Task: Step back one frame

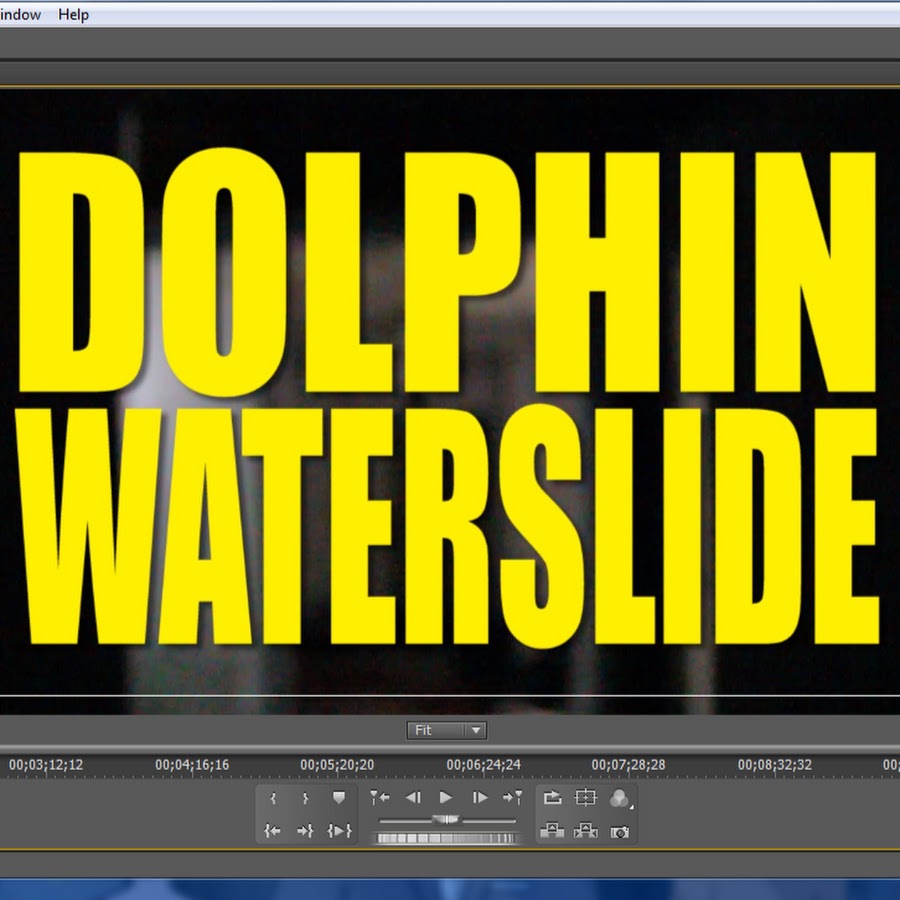Action: pos(413,797)
